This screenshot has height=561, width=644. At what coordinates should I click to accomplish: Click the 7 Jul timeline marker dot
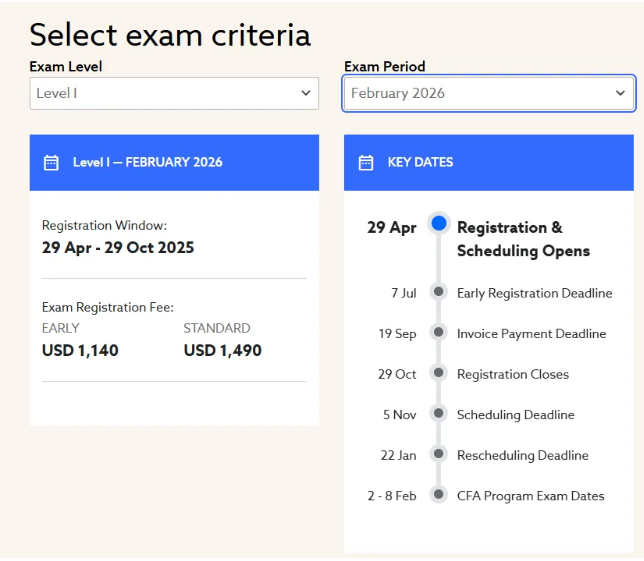[x=438, y=292]
